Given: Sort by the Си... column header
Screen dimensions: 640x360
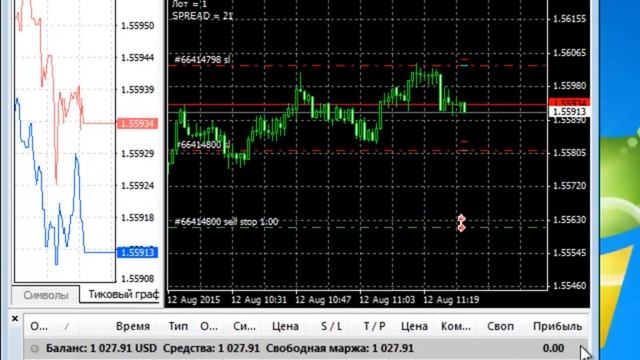Looking at the screenshot, I should click(244, 327).
